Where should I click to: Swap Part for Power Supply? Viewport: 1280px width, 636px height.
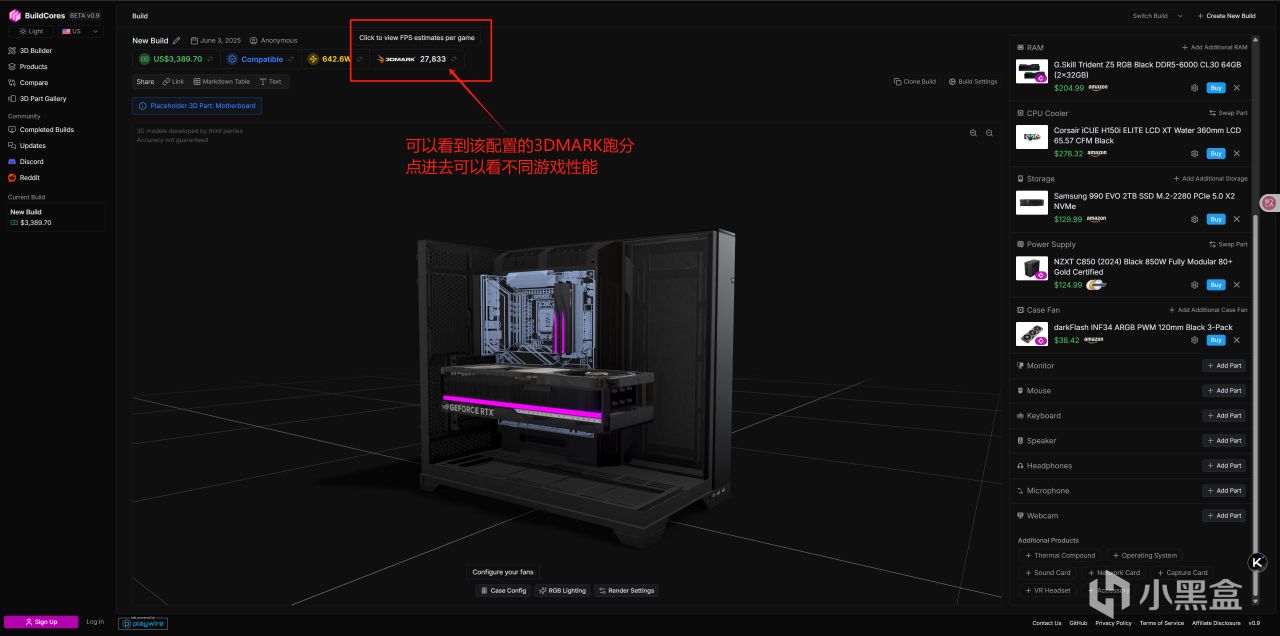pyautogui.click(x=1228, y=244)
